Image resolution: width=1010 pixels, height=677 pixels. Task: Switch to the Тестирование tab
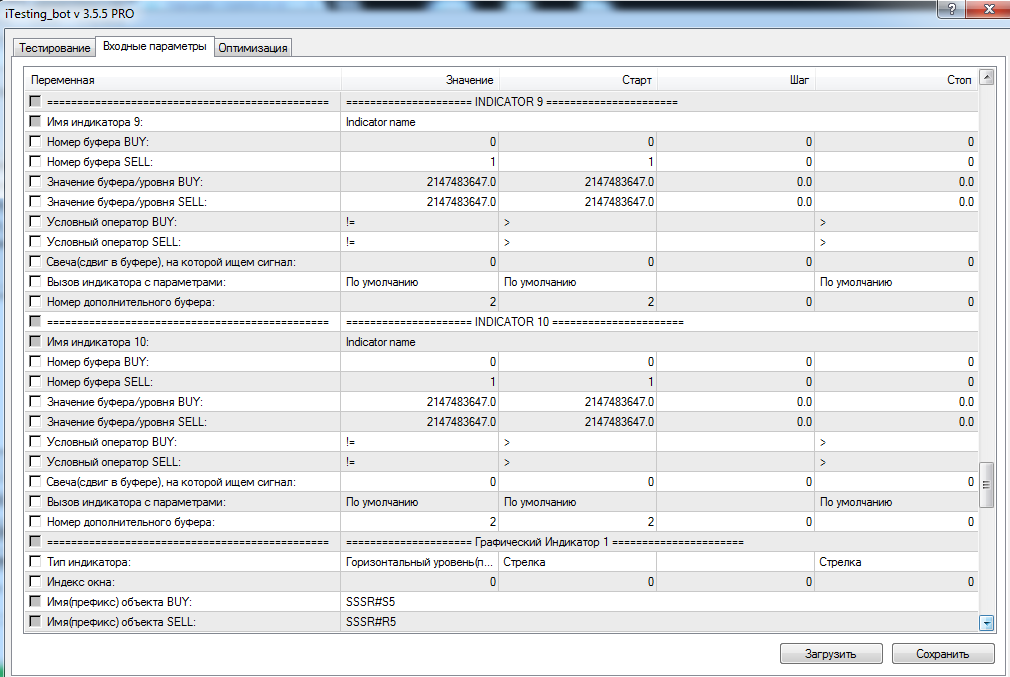click(54, 48)
